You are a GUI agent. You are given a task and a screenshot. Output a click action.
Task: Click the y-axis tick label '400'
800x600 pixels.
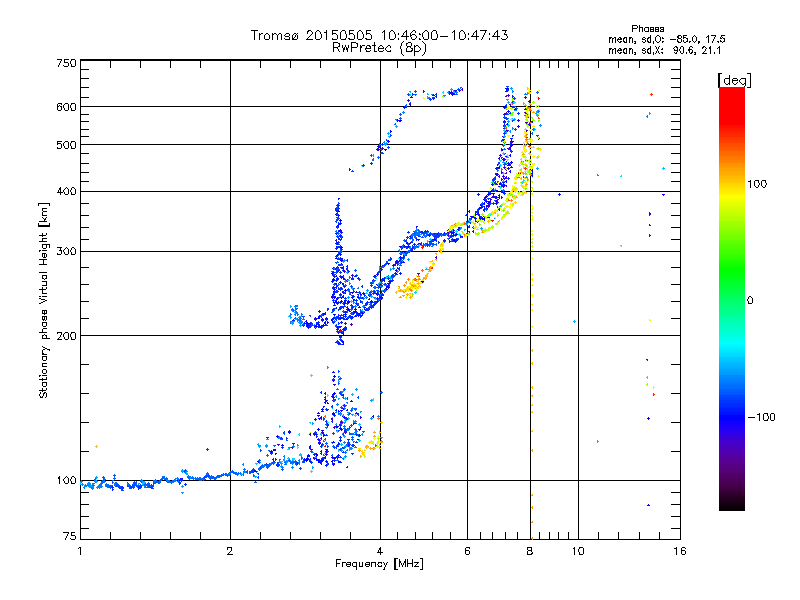pyautogui.click(x=66, y=191)
